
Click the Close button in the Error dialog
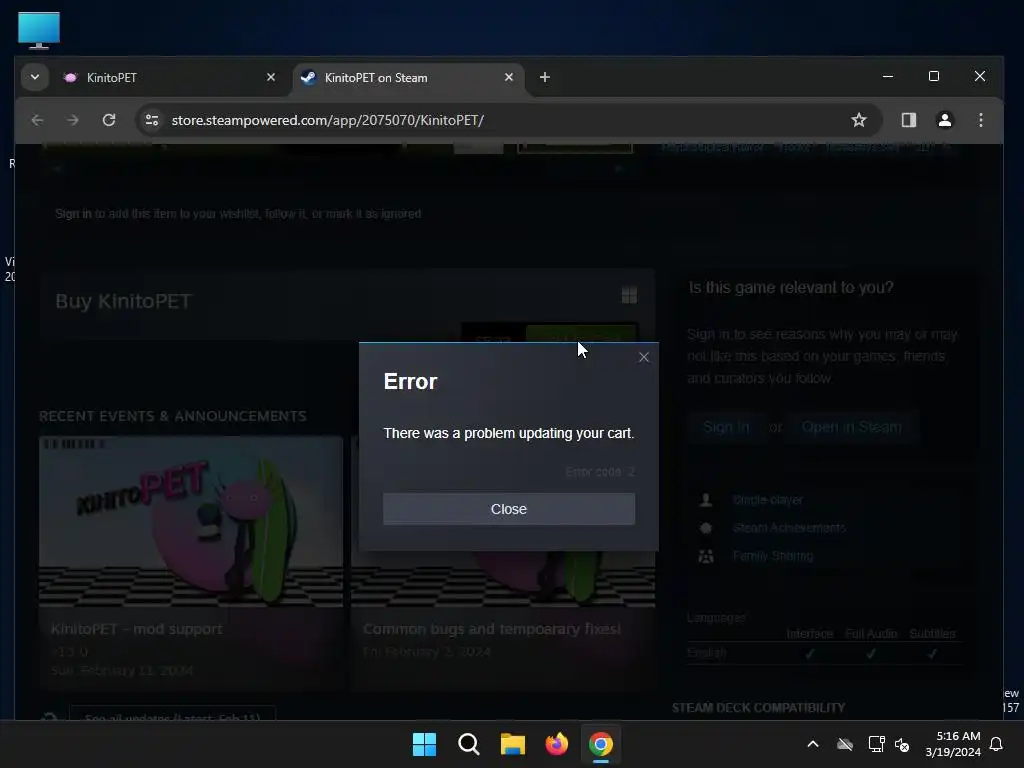point(509,509)
